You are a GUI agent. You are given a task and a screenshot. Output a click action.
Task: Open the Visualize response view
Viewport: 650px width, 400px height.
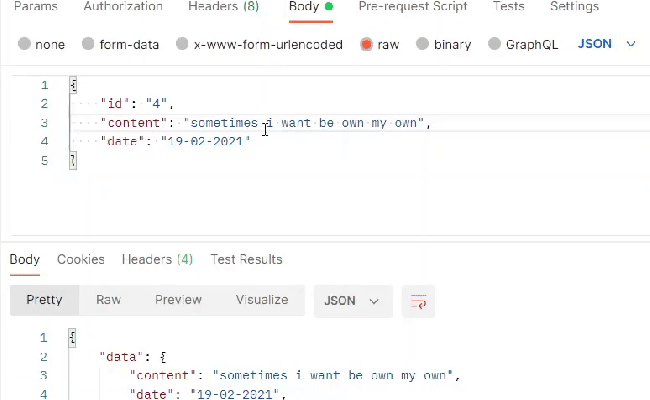(262, 300)
